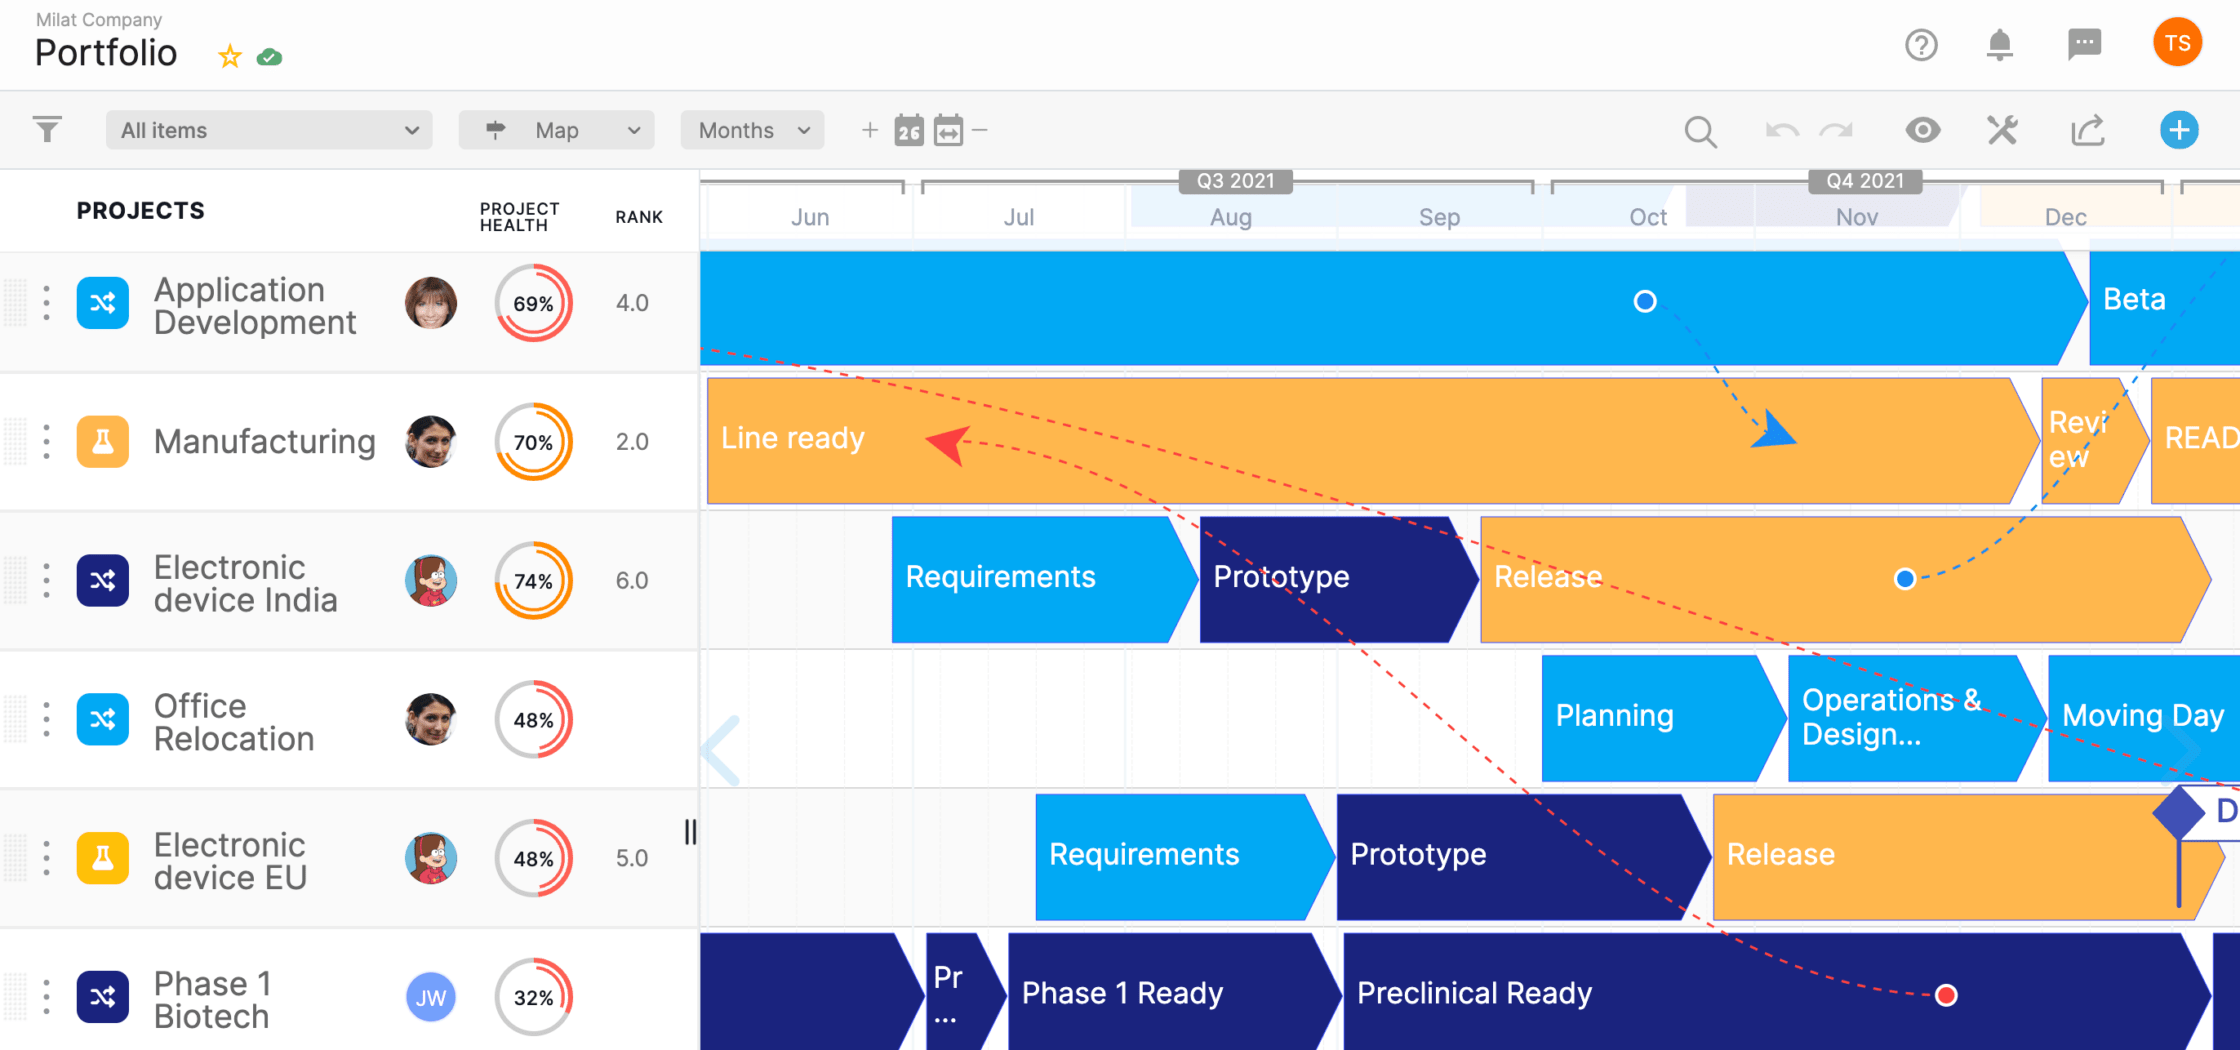
Task: Toggle the favorite star next to Portfolio
Action: pos(230,56)
